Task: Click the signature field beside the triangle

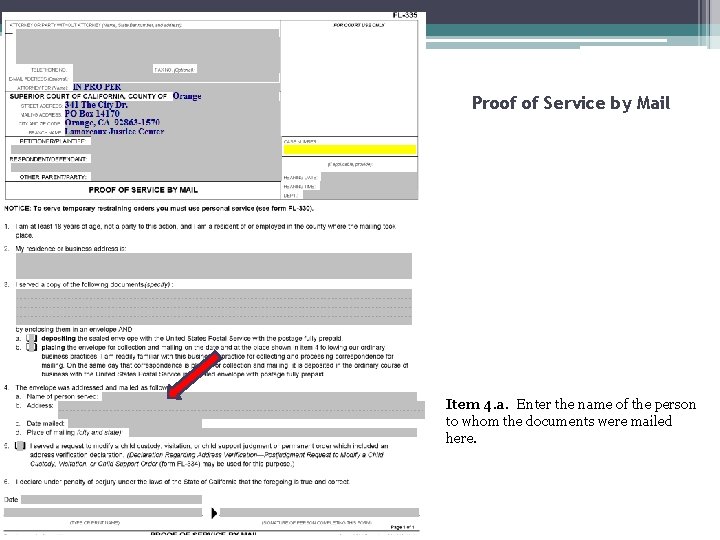Action: (x=319, y=512)
